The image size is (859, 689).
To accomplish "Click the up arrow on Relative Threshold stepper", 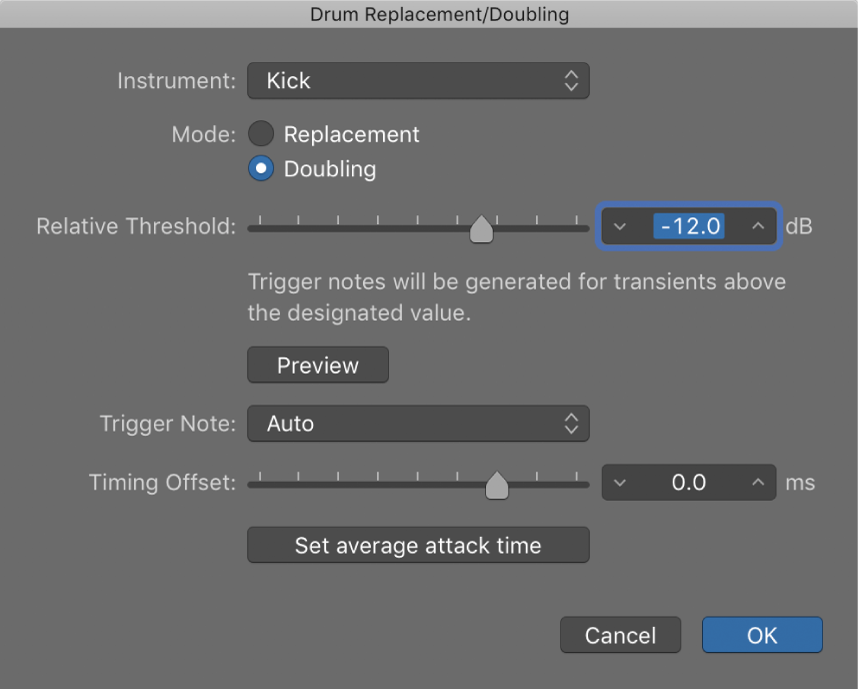I will (755, 226).
